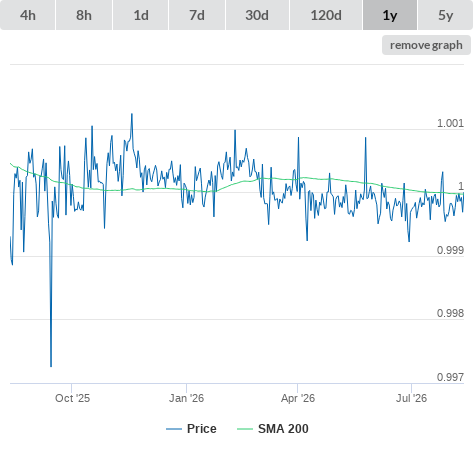Click the blue Price legend line marker
The image size is (474, 455).
(x=174, y=429)
